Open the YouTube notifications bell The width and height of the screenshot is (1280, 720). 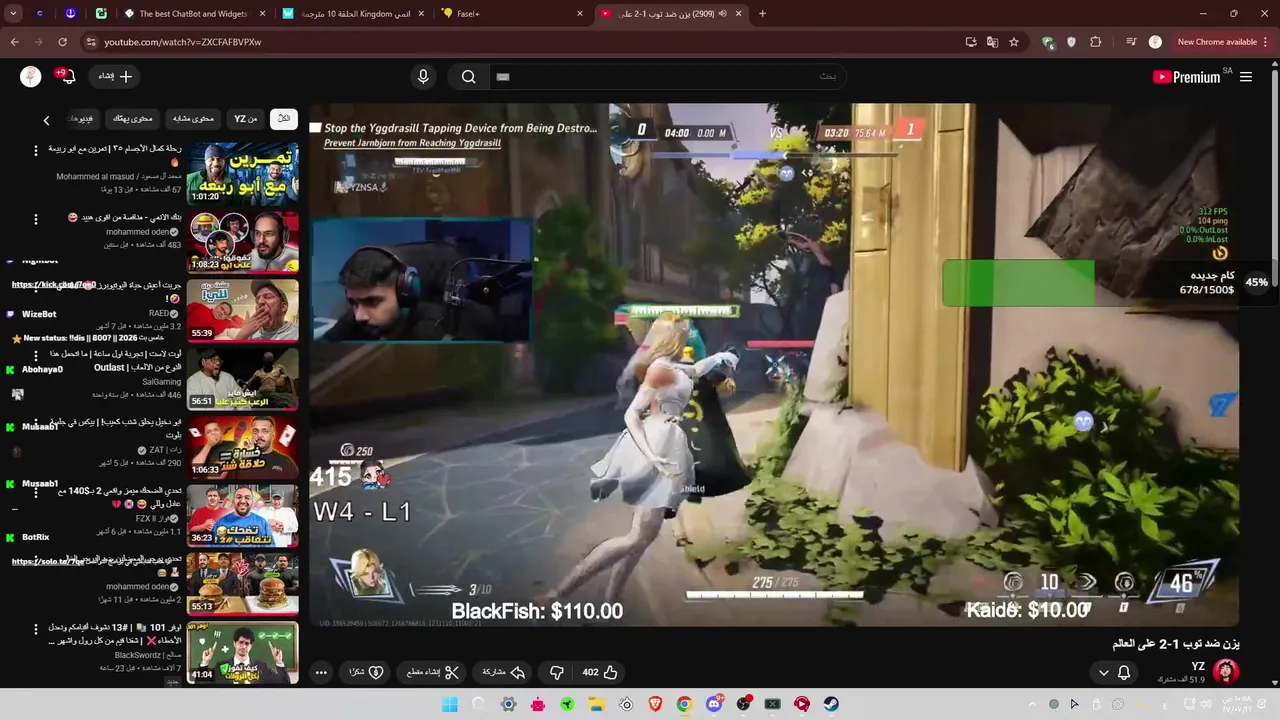point(68,77)
